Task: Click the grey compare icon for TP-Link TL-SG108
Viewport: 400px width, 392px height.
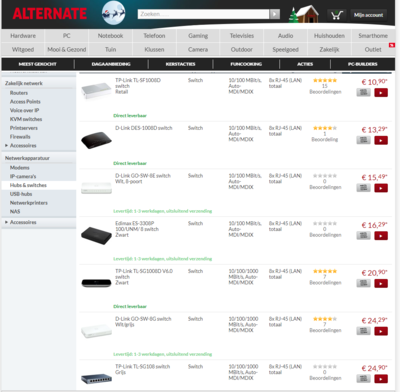Action: [363, 379]
